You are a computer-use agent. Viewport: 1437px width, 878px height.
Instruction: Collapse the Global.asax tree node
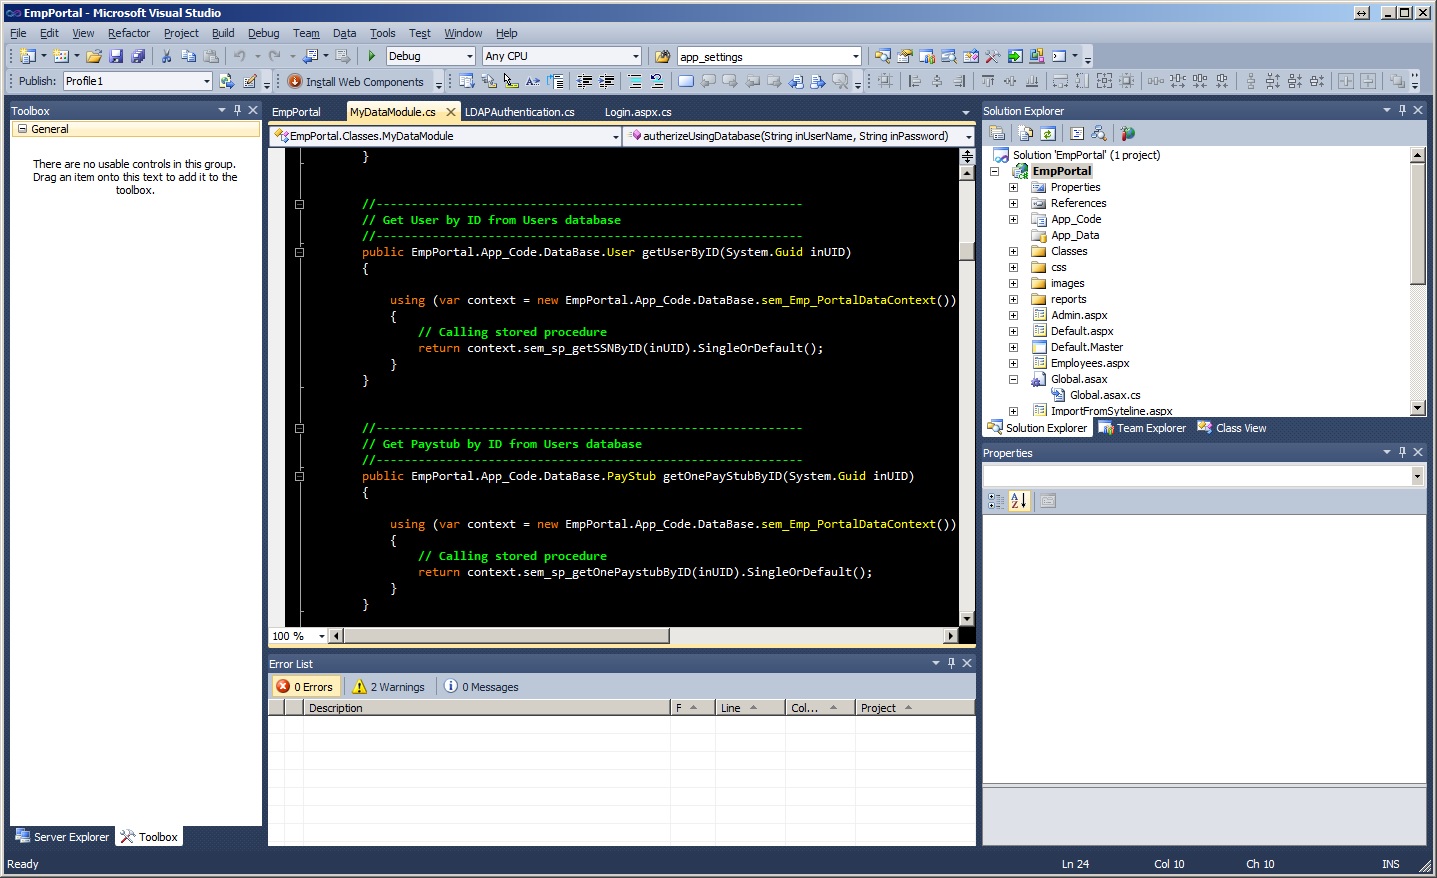pyautogui.click(x=1013, y=379)
